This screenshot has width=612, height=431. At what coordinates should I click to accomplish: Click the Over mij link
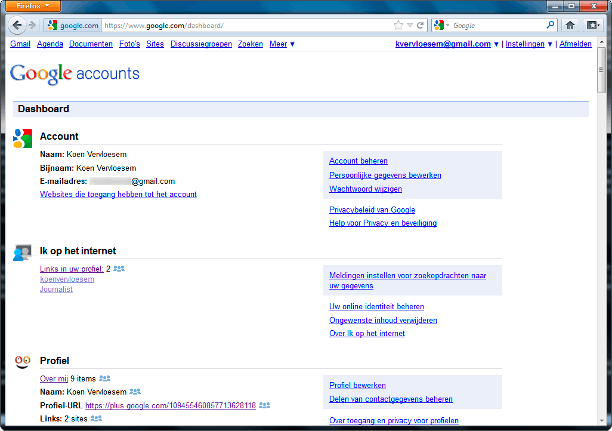pos(54,379)
